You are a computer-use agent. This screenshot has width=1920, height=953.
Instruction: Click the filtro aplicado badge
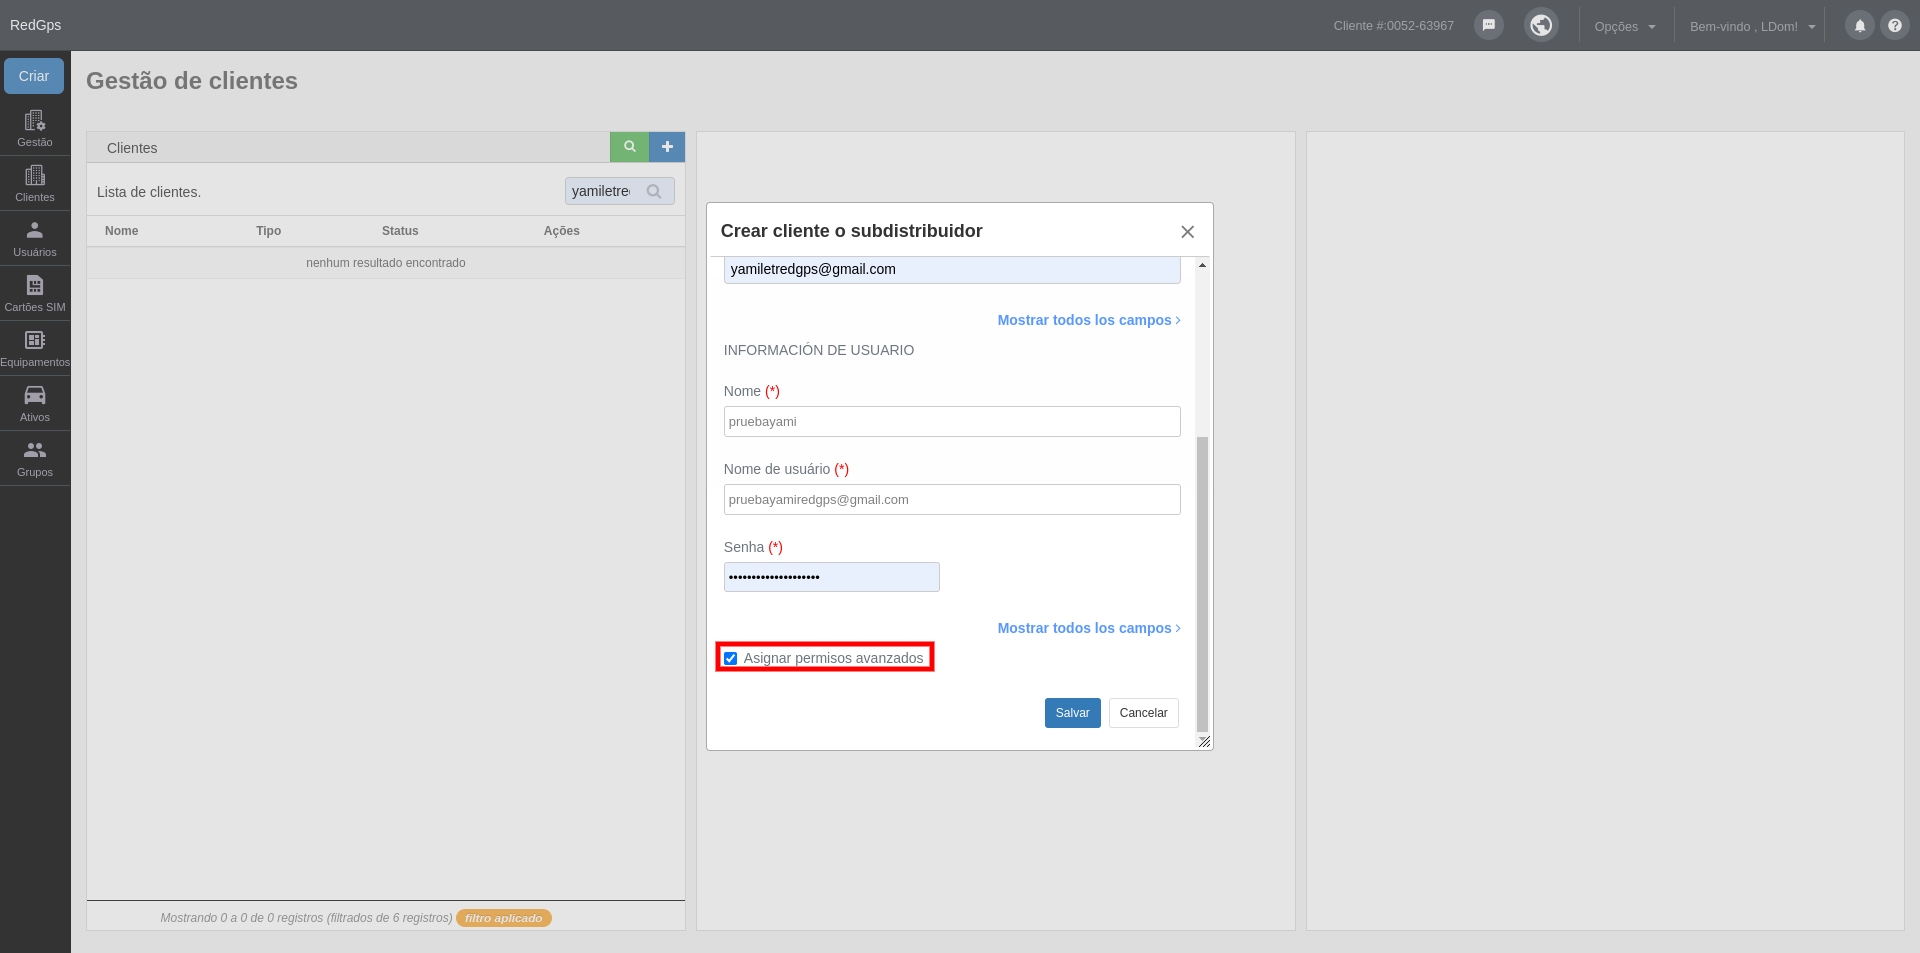pos(503,918)
